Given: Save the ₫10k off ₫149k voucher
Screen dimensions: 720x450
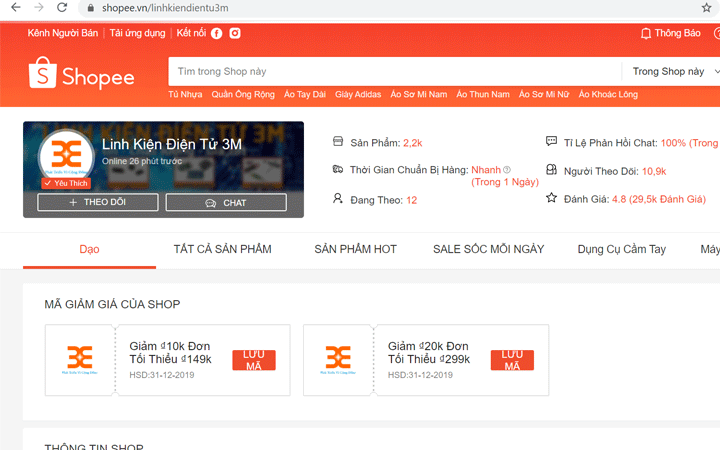Looking at the screenshot, I should point(254,360).
